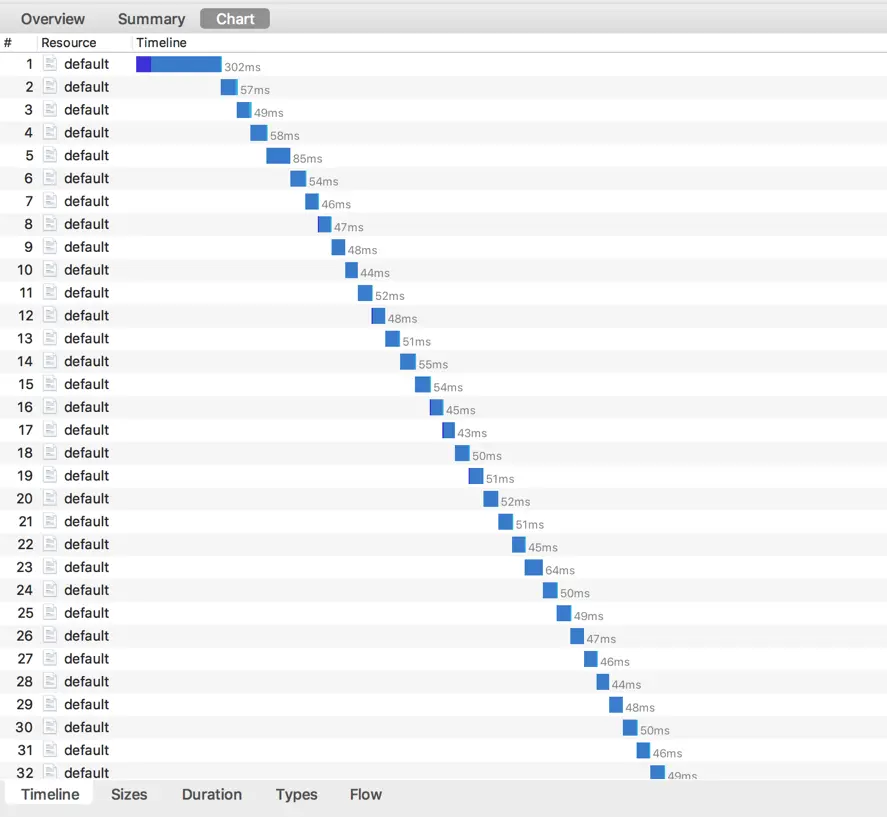Click the document icon in row 1
The height and width of the screenshot is (817, 887).
point(50,63)
